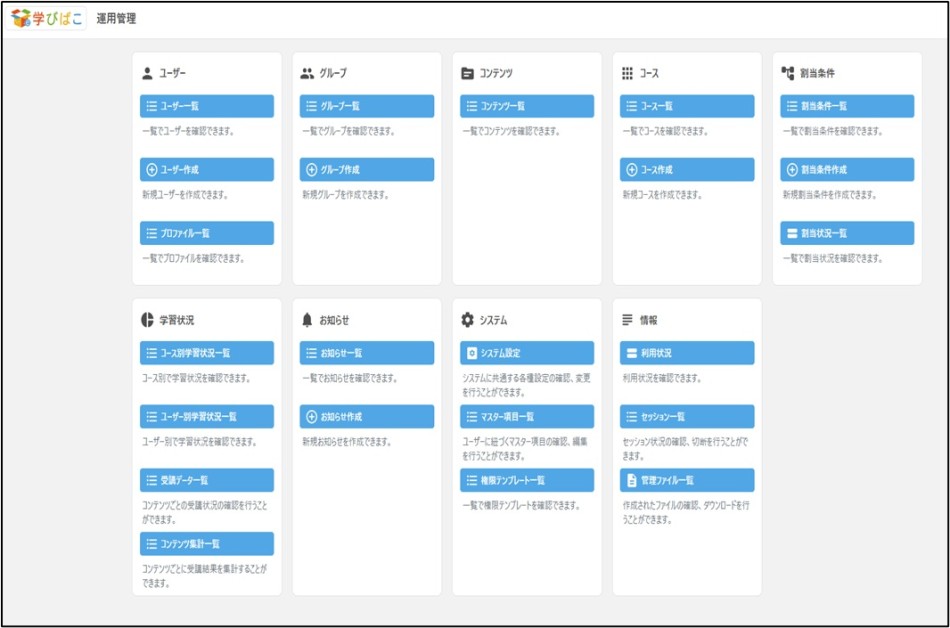Click the 運用管理 header title
Image resolution: width=950 pixels, height=628 pixels.
click(117, 19)
